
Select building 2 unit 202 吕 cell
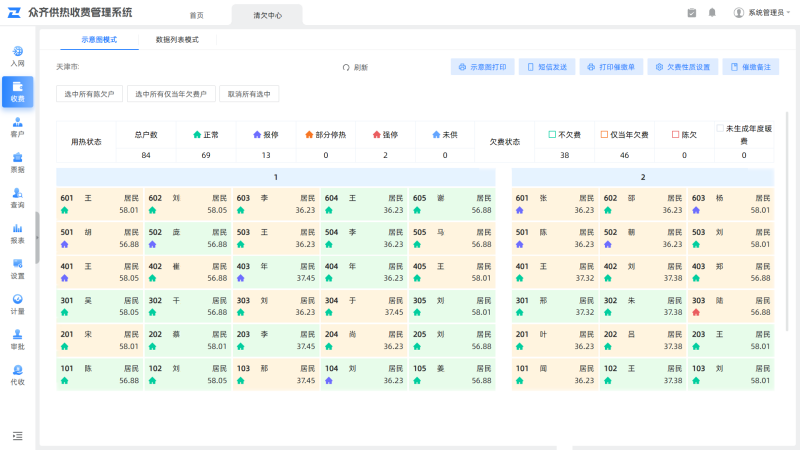point(643,340)
